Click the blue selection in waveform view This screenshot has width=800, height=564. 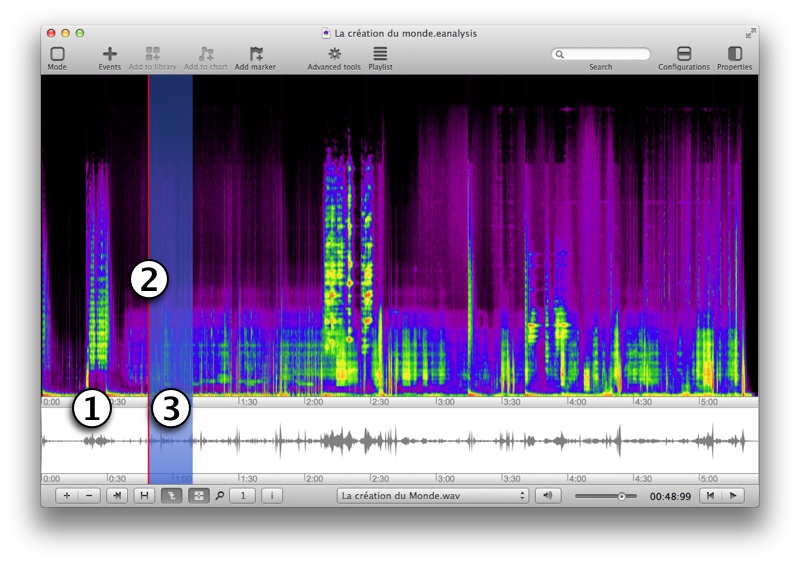[171, 440]
